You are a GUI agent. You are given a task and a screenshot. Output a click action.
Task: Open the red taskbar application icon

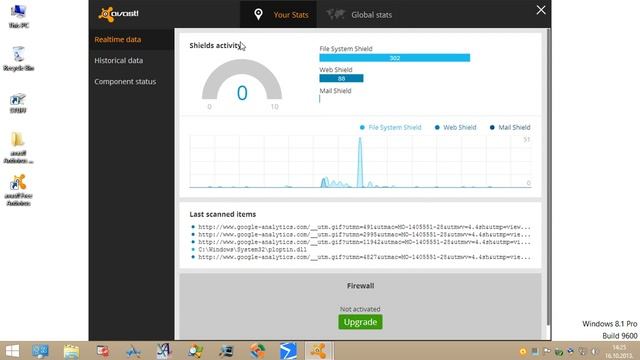(102, 351)
